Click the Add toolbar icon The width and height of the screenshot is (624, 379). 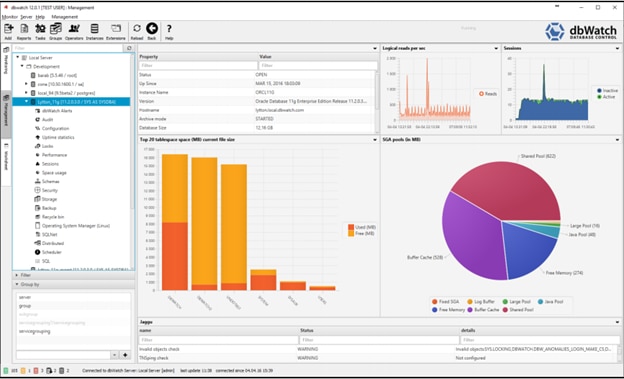pyautogui.click(x=8, y=31)
